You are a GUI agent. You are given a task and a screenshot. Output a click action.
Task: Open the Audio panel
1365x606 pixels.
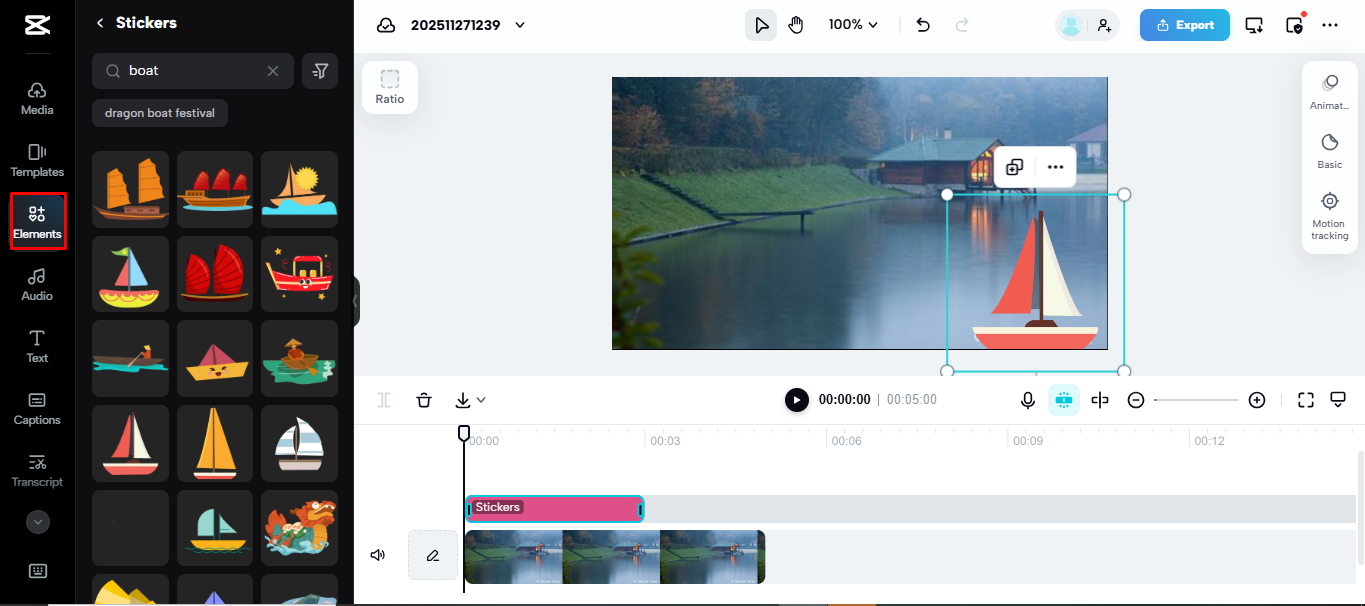pos(36,285)
